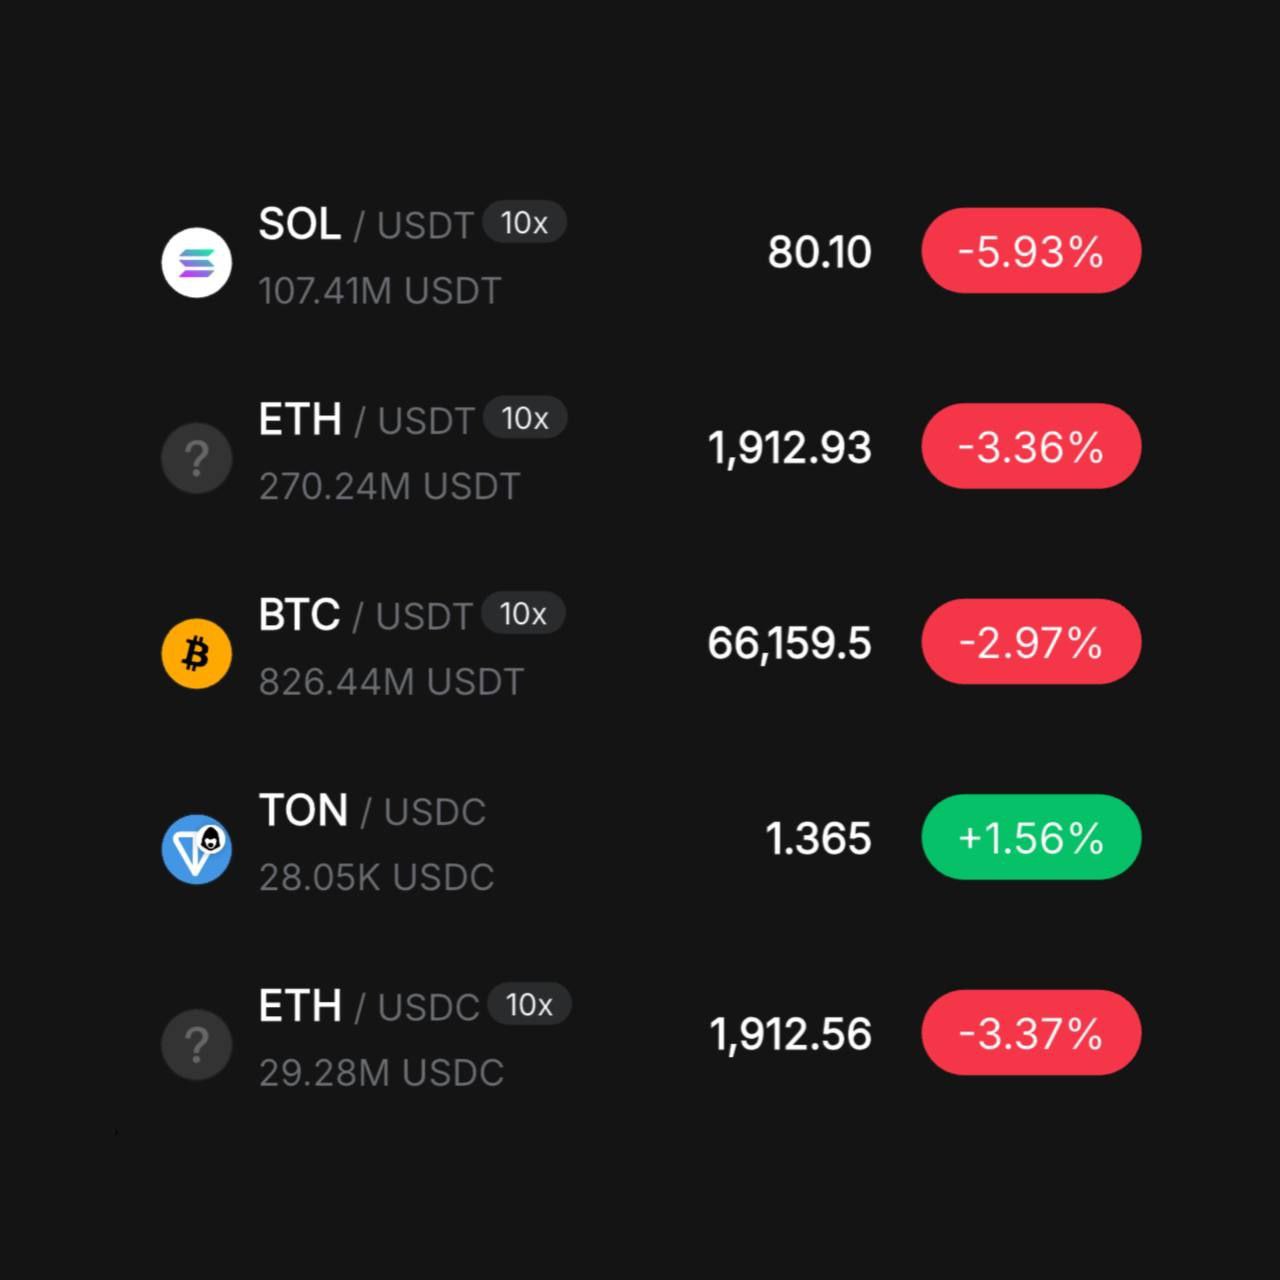The image size is (1280, 1280).
Task: Tap the 10x badge on ETH/USDT
Action: [x=525, y=418]
